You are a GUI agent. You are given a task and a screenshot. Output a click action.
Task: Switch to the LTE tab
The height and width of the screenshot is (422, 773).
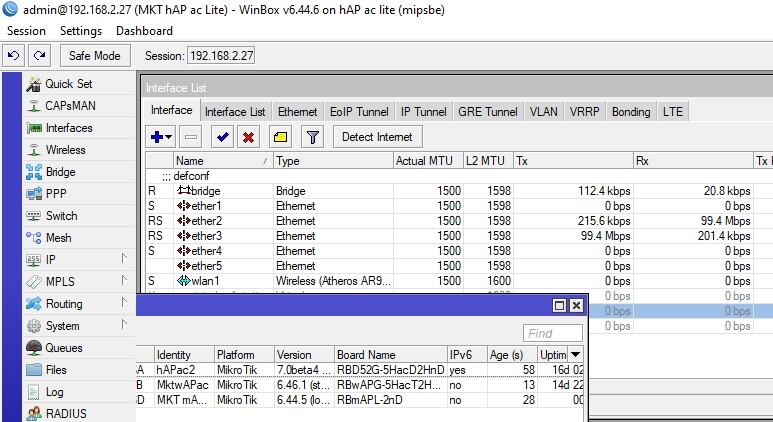(x=672, y=112)
